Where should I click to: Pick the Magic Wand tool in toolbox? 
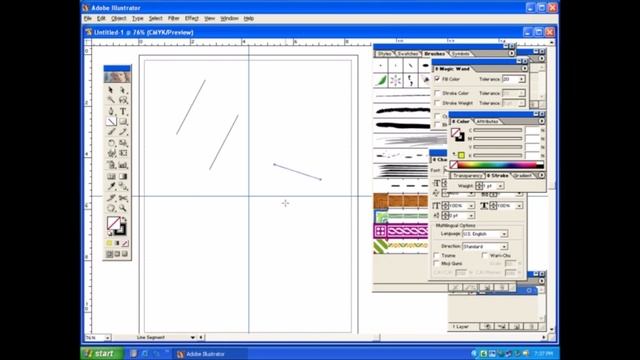point(111,100)
